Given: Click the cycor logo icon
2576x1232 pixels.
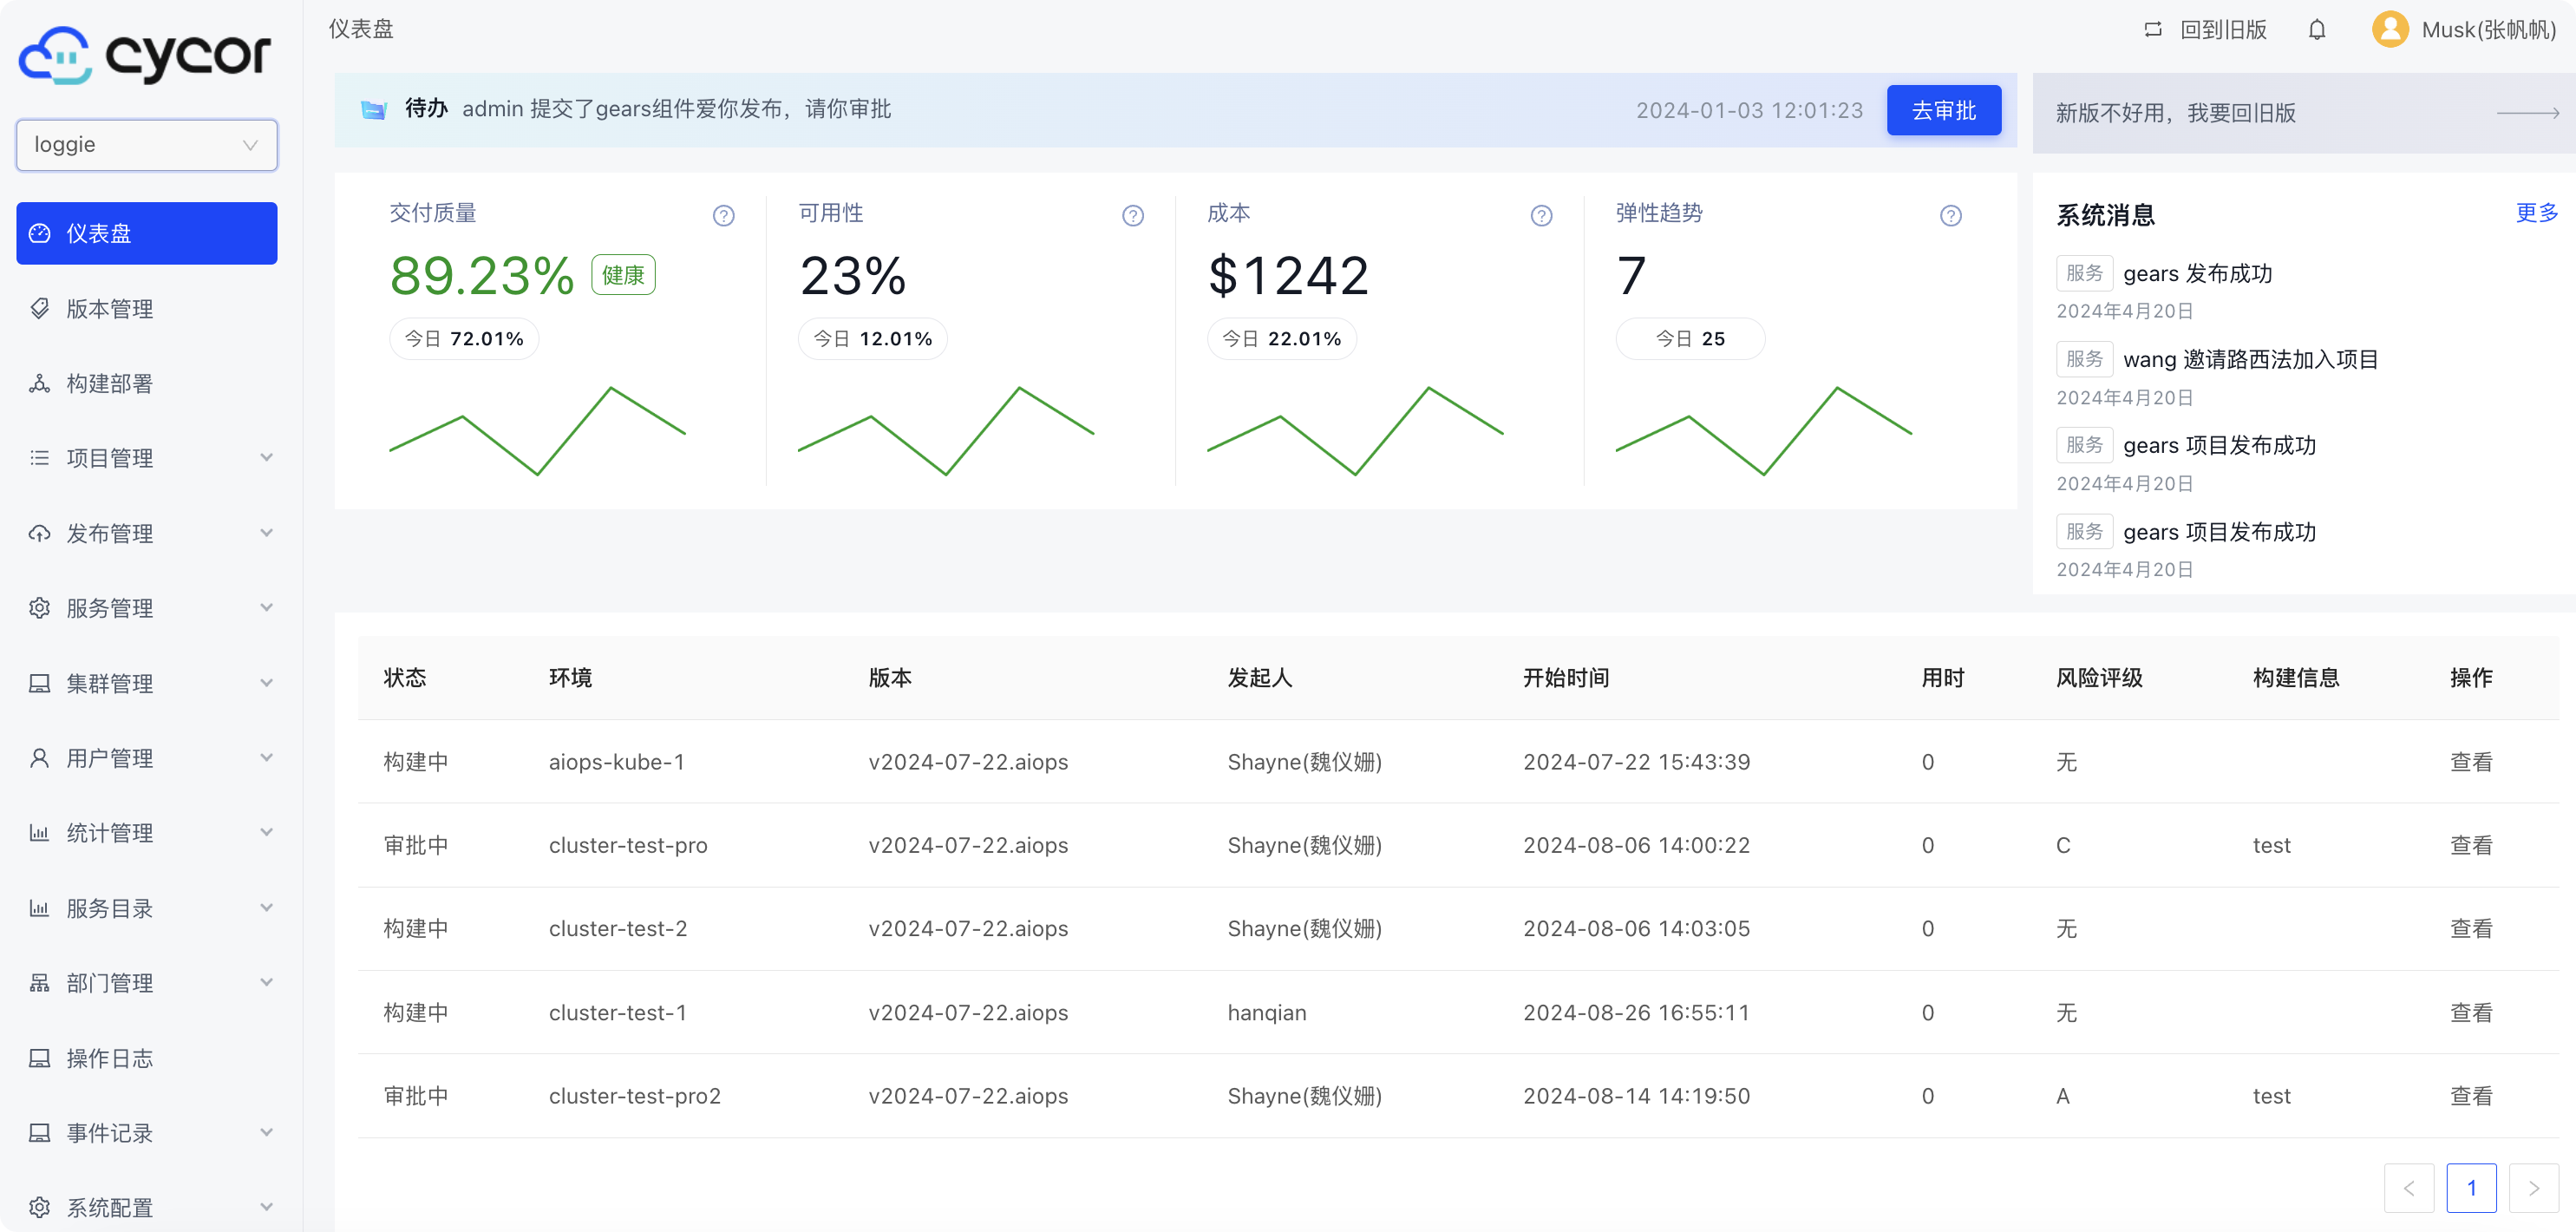Looking at the screenshot, I should [x=55, y=55].
